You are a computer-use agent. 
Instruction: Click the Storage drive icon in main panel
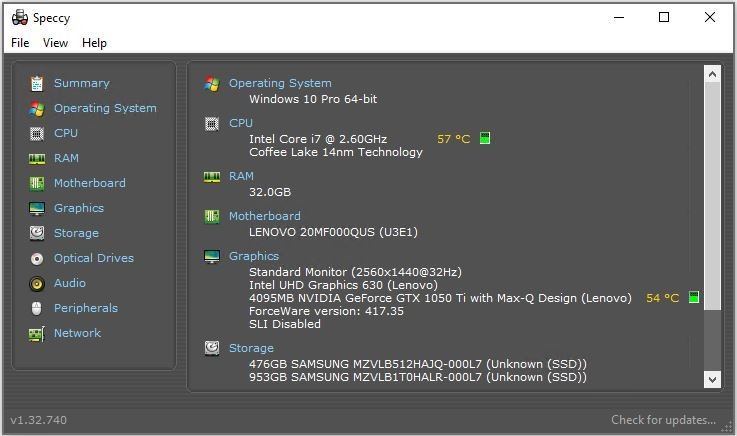click(x=212, y=348)
